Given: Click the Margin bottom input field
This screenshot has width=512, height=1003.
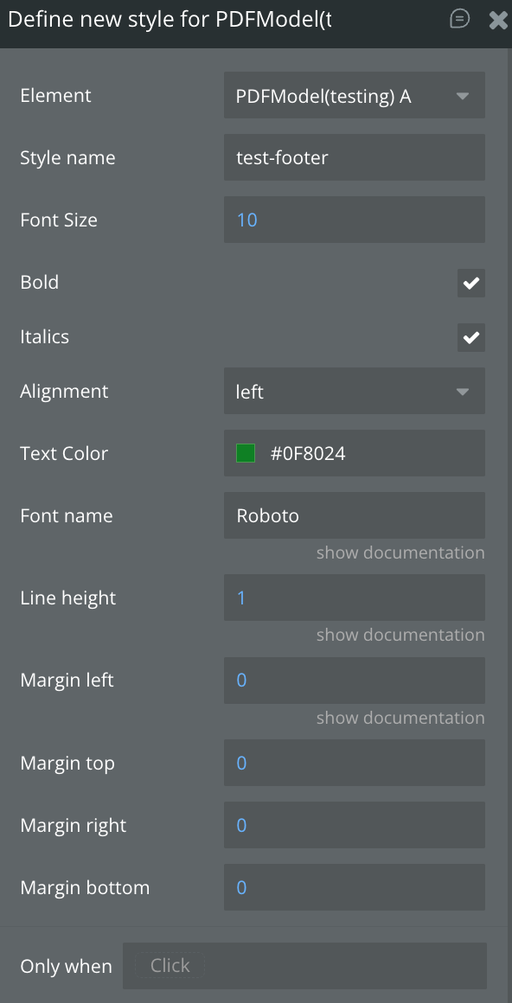Looking at the screenshot, I should click(355, 887).
